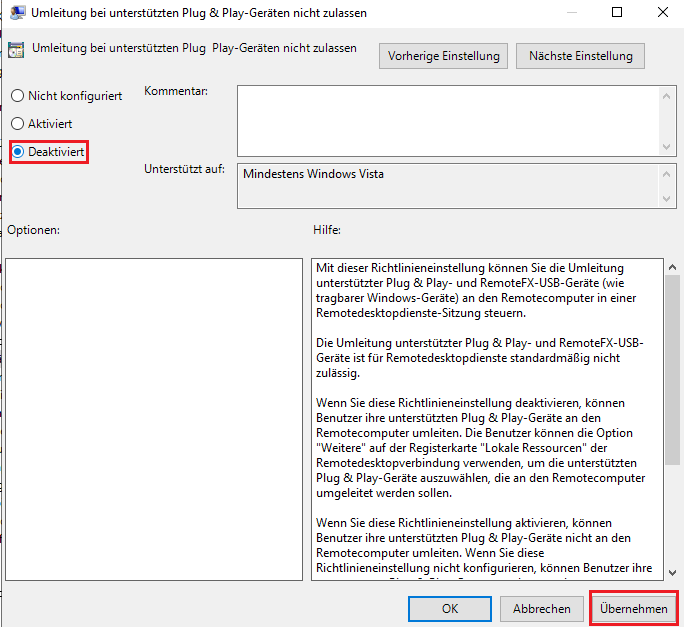Click the Hilfe text scrollbar thumb
The height and width of the screenshot is (627, 684).
(x=672, y=370)
